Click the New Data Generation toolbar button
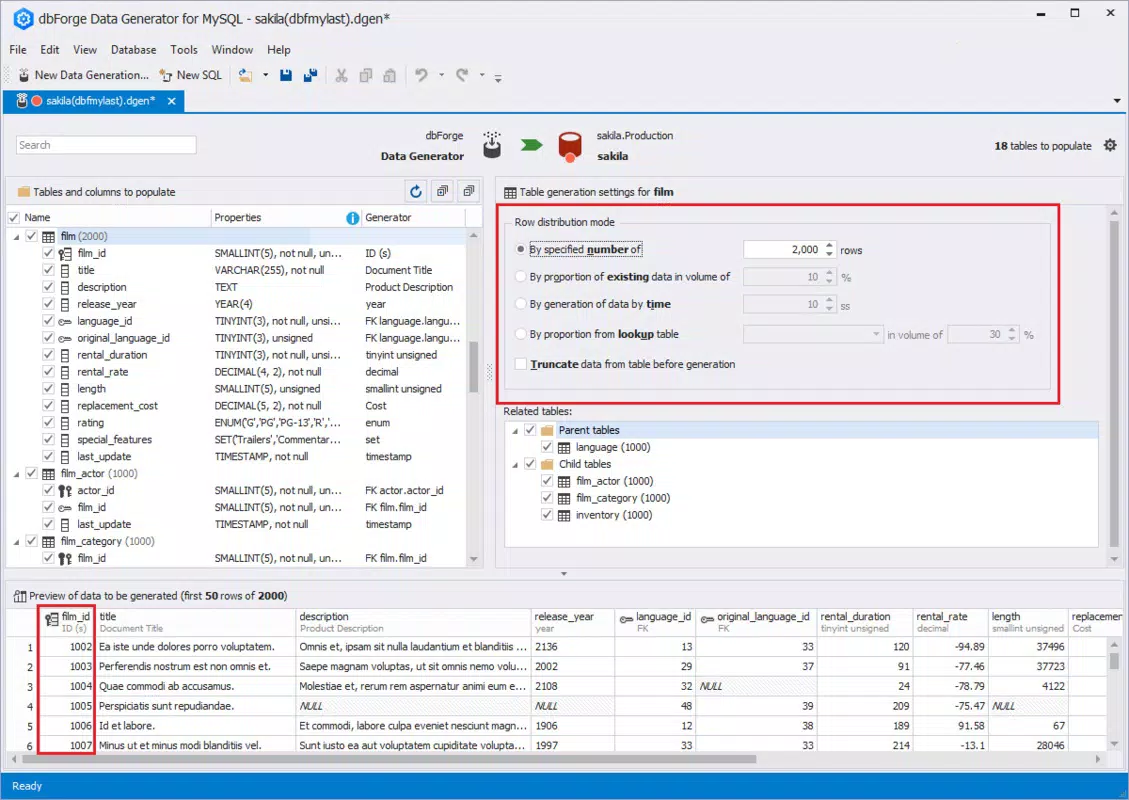Viewport: 1129px width, 800px height. (84, 75)
